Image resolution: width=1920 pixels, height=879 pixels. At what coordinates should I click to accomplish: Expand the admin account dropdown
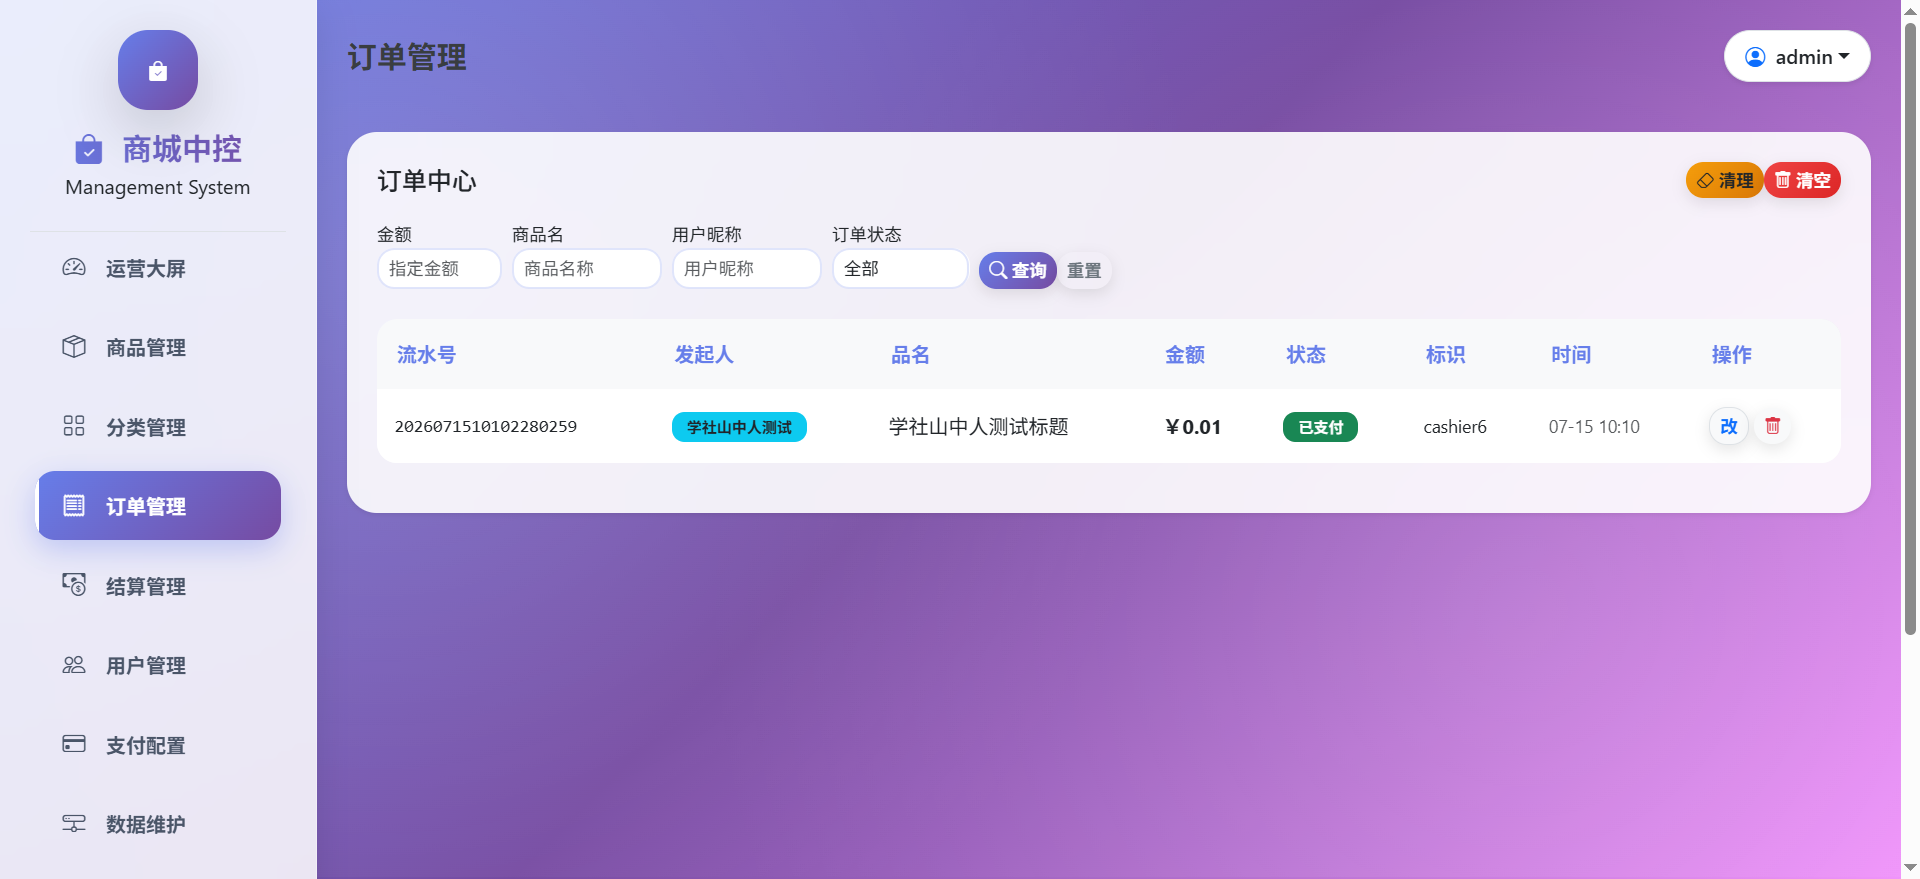pyautogui.click(x=1797, y=56)
